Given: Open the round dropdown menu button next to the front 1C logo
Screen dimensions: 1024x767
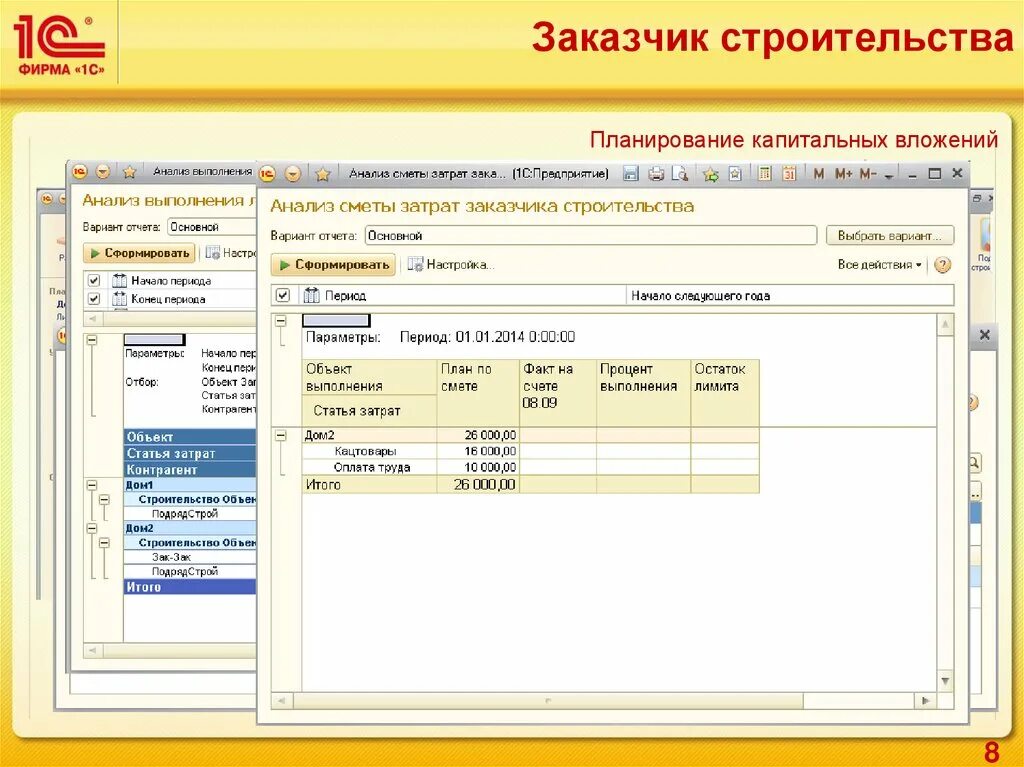Looking at the screenshot, I should [293, 174].
